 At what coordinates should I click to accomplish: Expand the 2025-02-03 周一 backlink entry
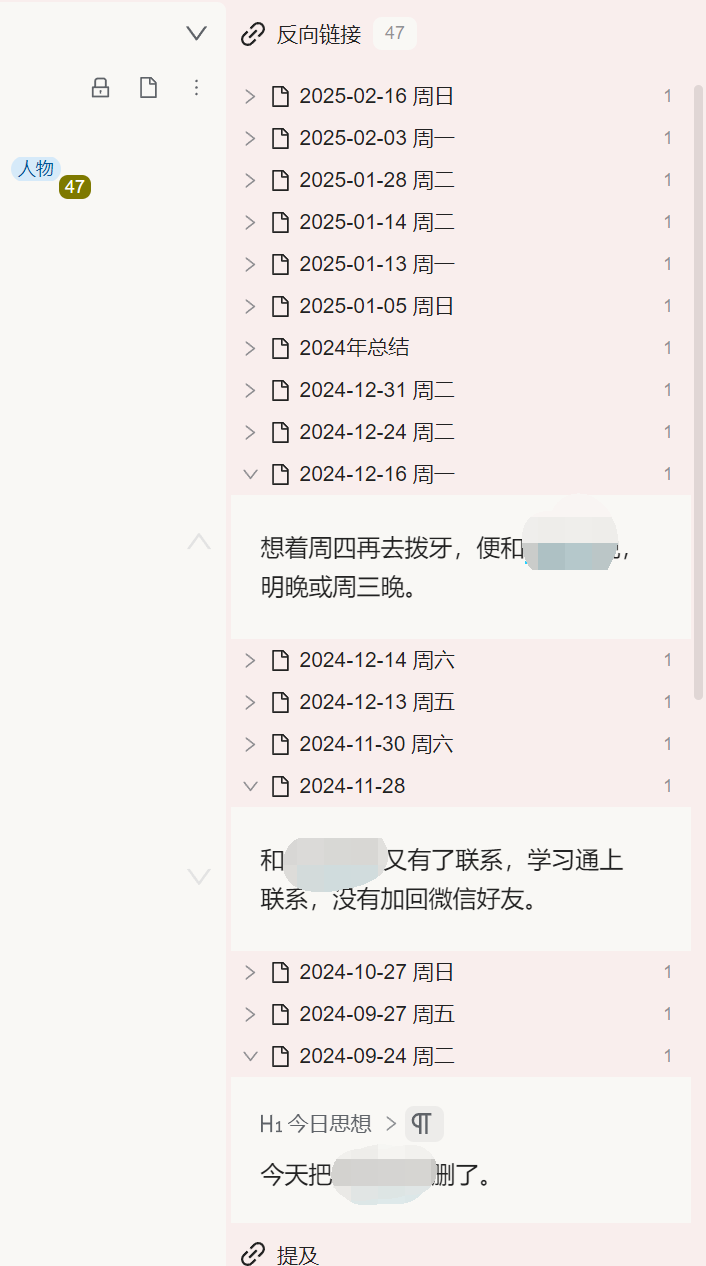coord(250,139)
